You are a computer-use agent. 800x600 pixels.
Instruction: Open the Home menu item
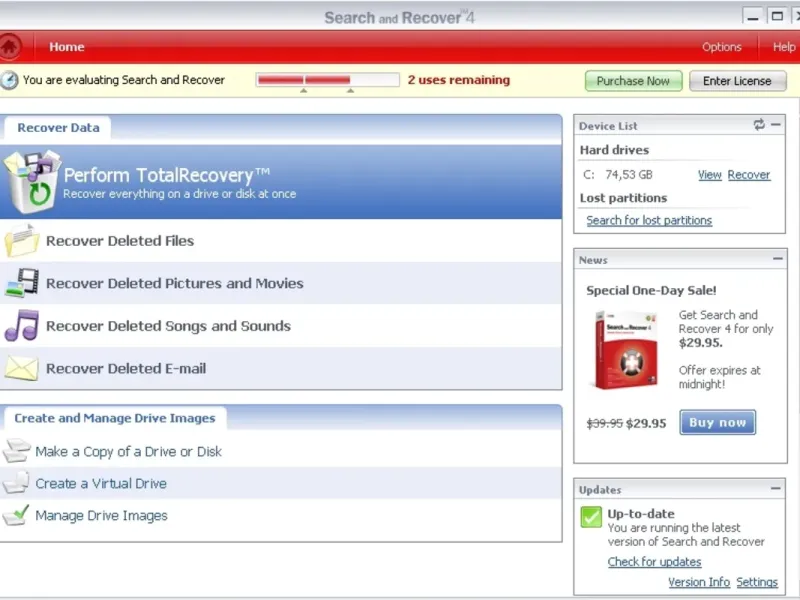pos(67,47)
